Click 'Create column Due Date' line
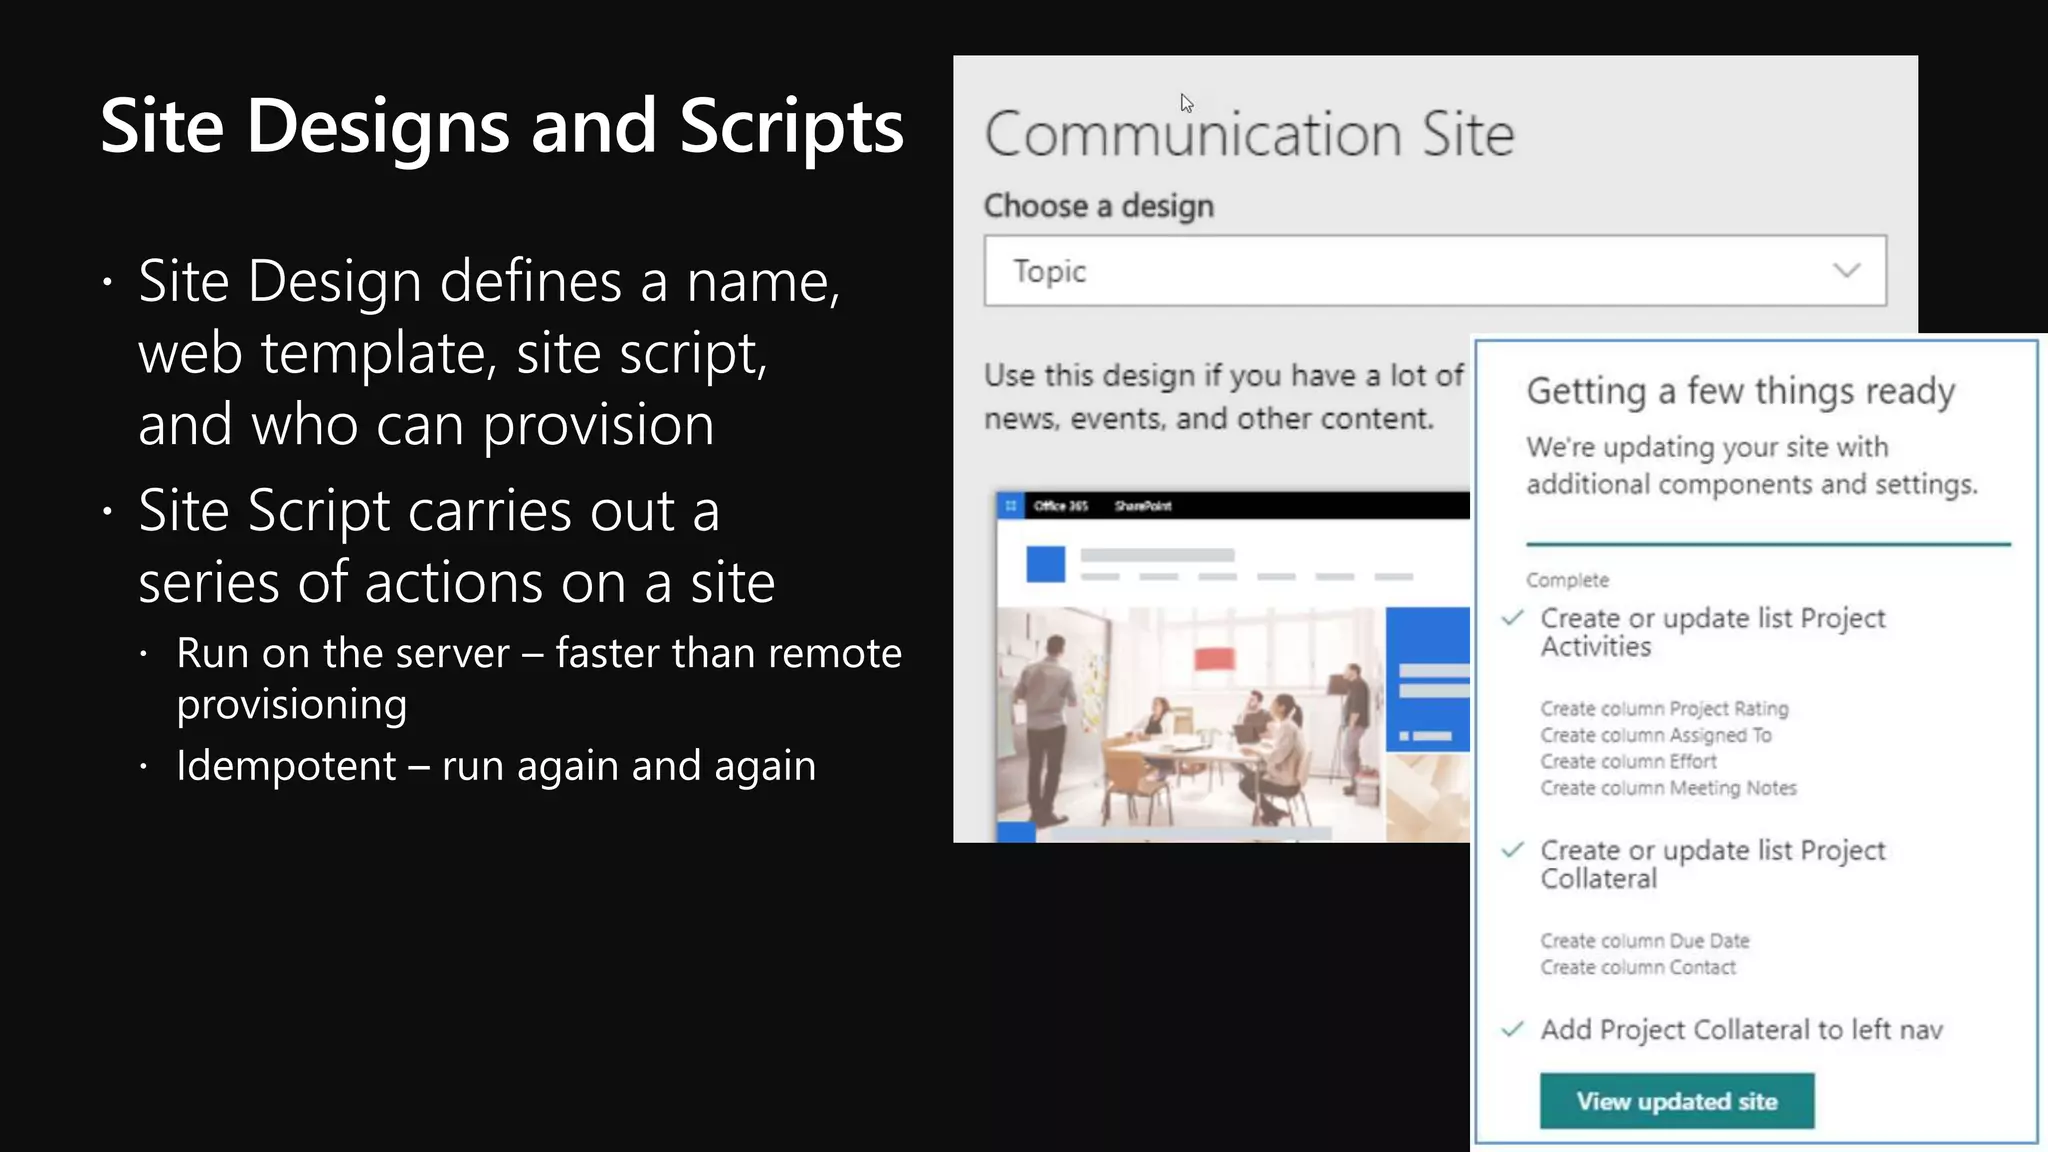The height and width of the screenshot is (1152, 2048). point(1644,941)
